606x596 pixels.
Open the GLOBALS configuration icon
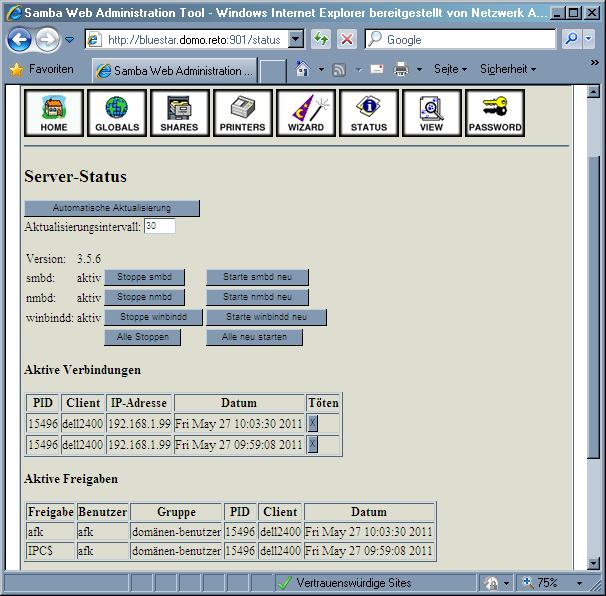point(117,112)
